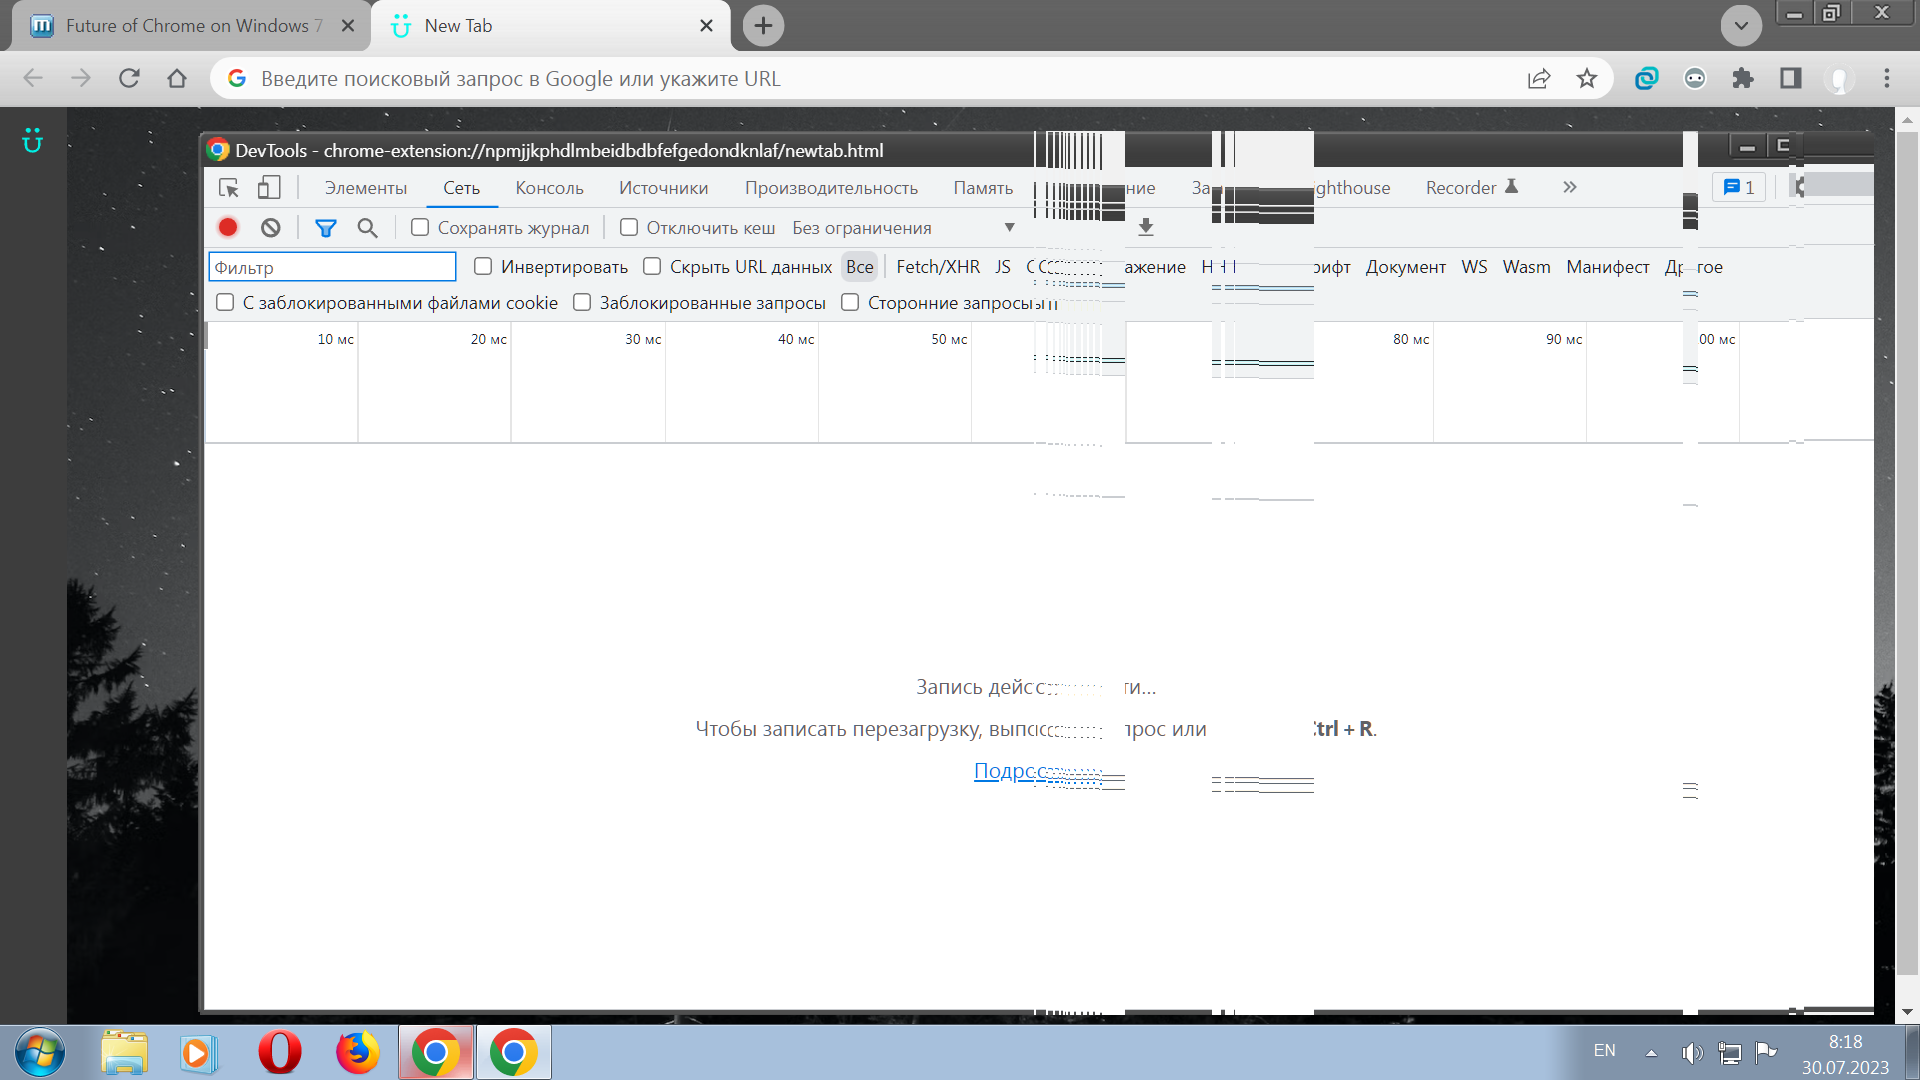Open the Память tab
The width and height of the screenshot is (1920, 1080).
tap(983, 188)
